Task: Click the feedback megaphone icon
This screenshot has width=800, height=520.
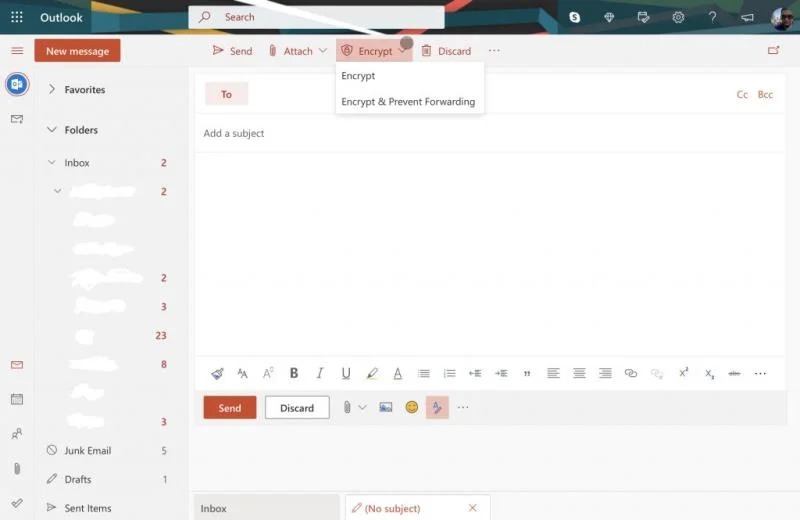Action: pyautogui.click(x=747, y=17)
